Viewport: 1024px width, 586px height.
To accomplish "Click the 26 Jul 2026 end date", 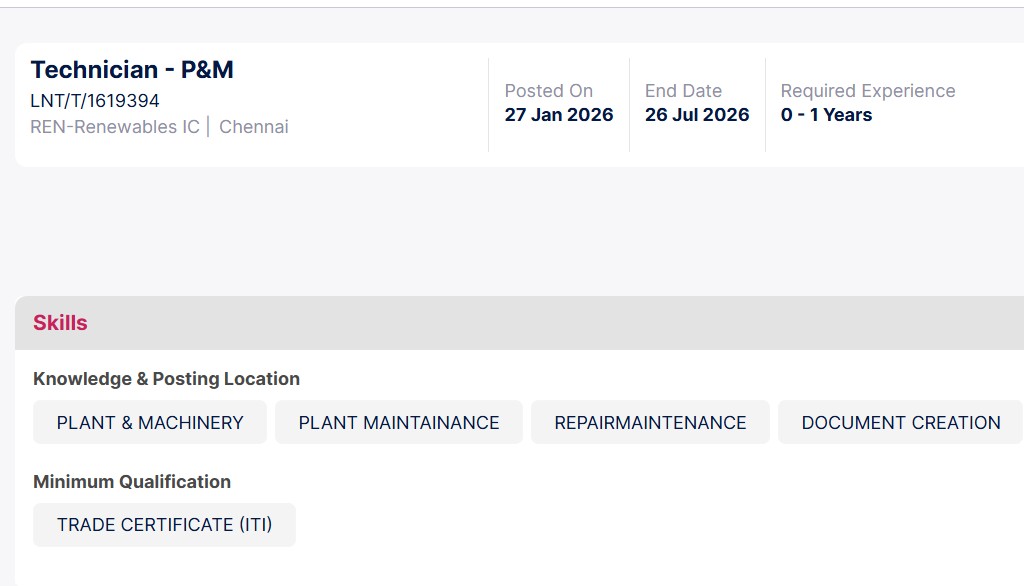I will click(697, 115).
